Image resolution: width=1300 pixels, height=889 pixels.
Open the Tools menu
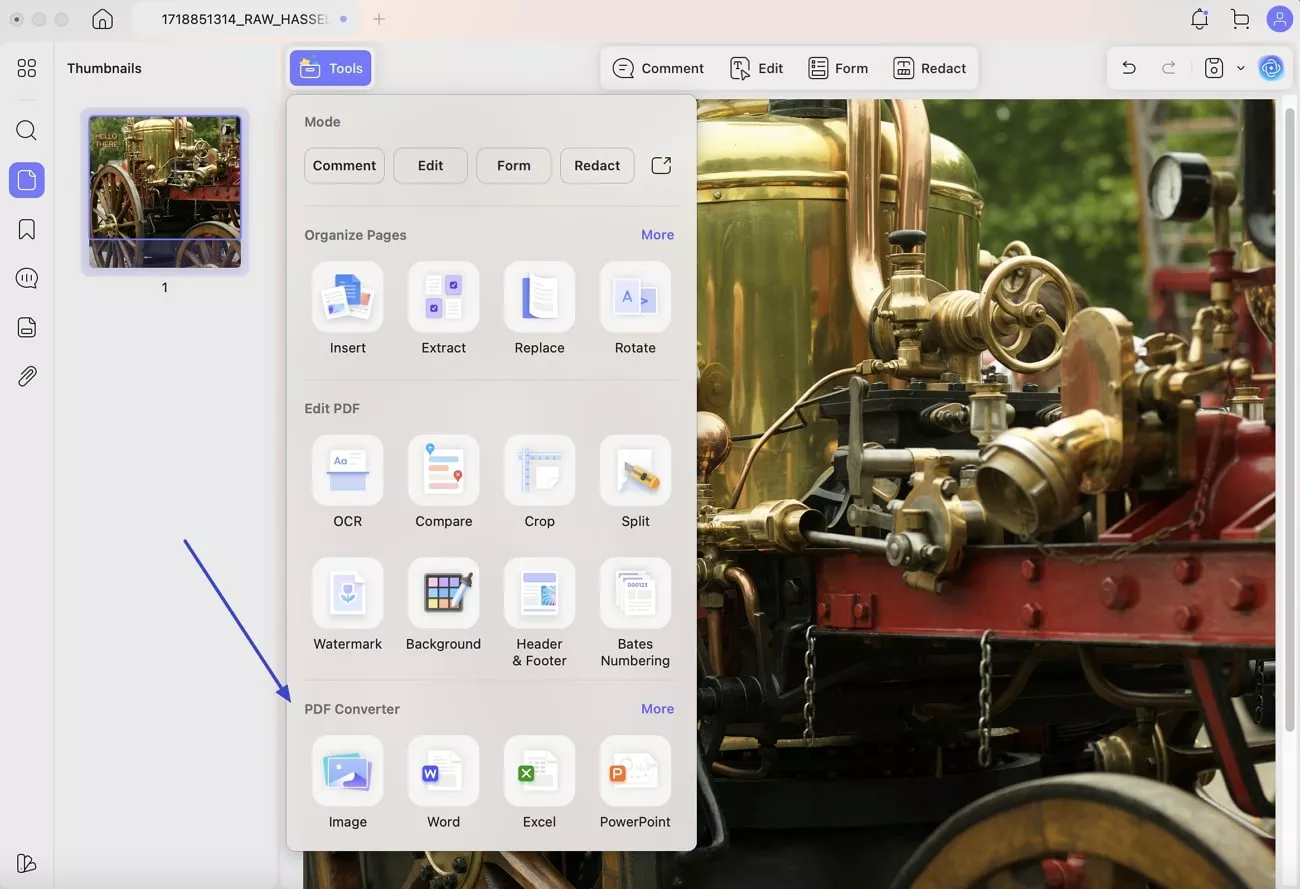click(330, 68)
